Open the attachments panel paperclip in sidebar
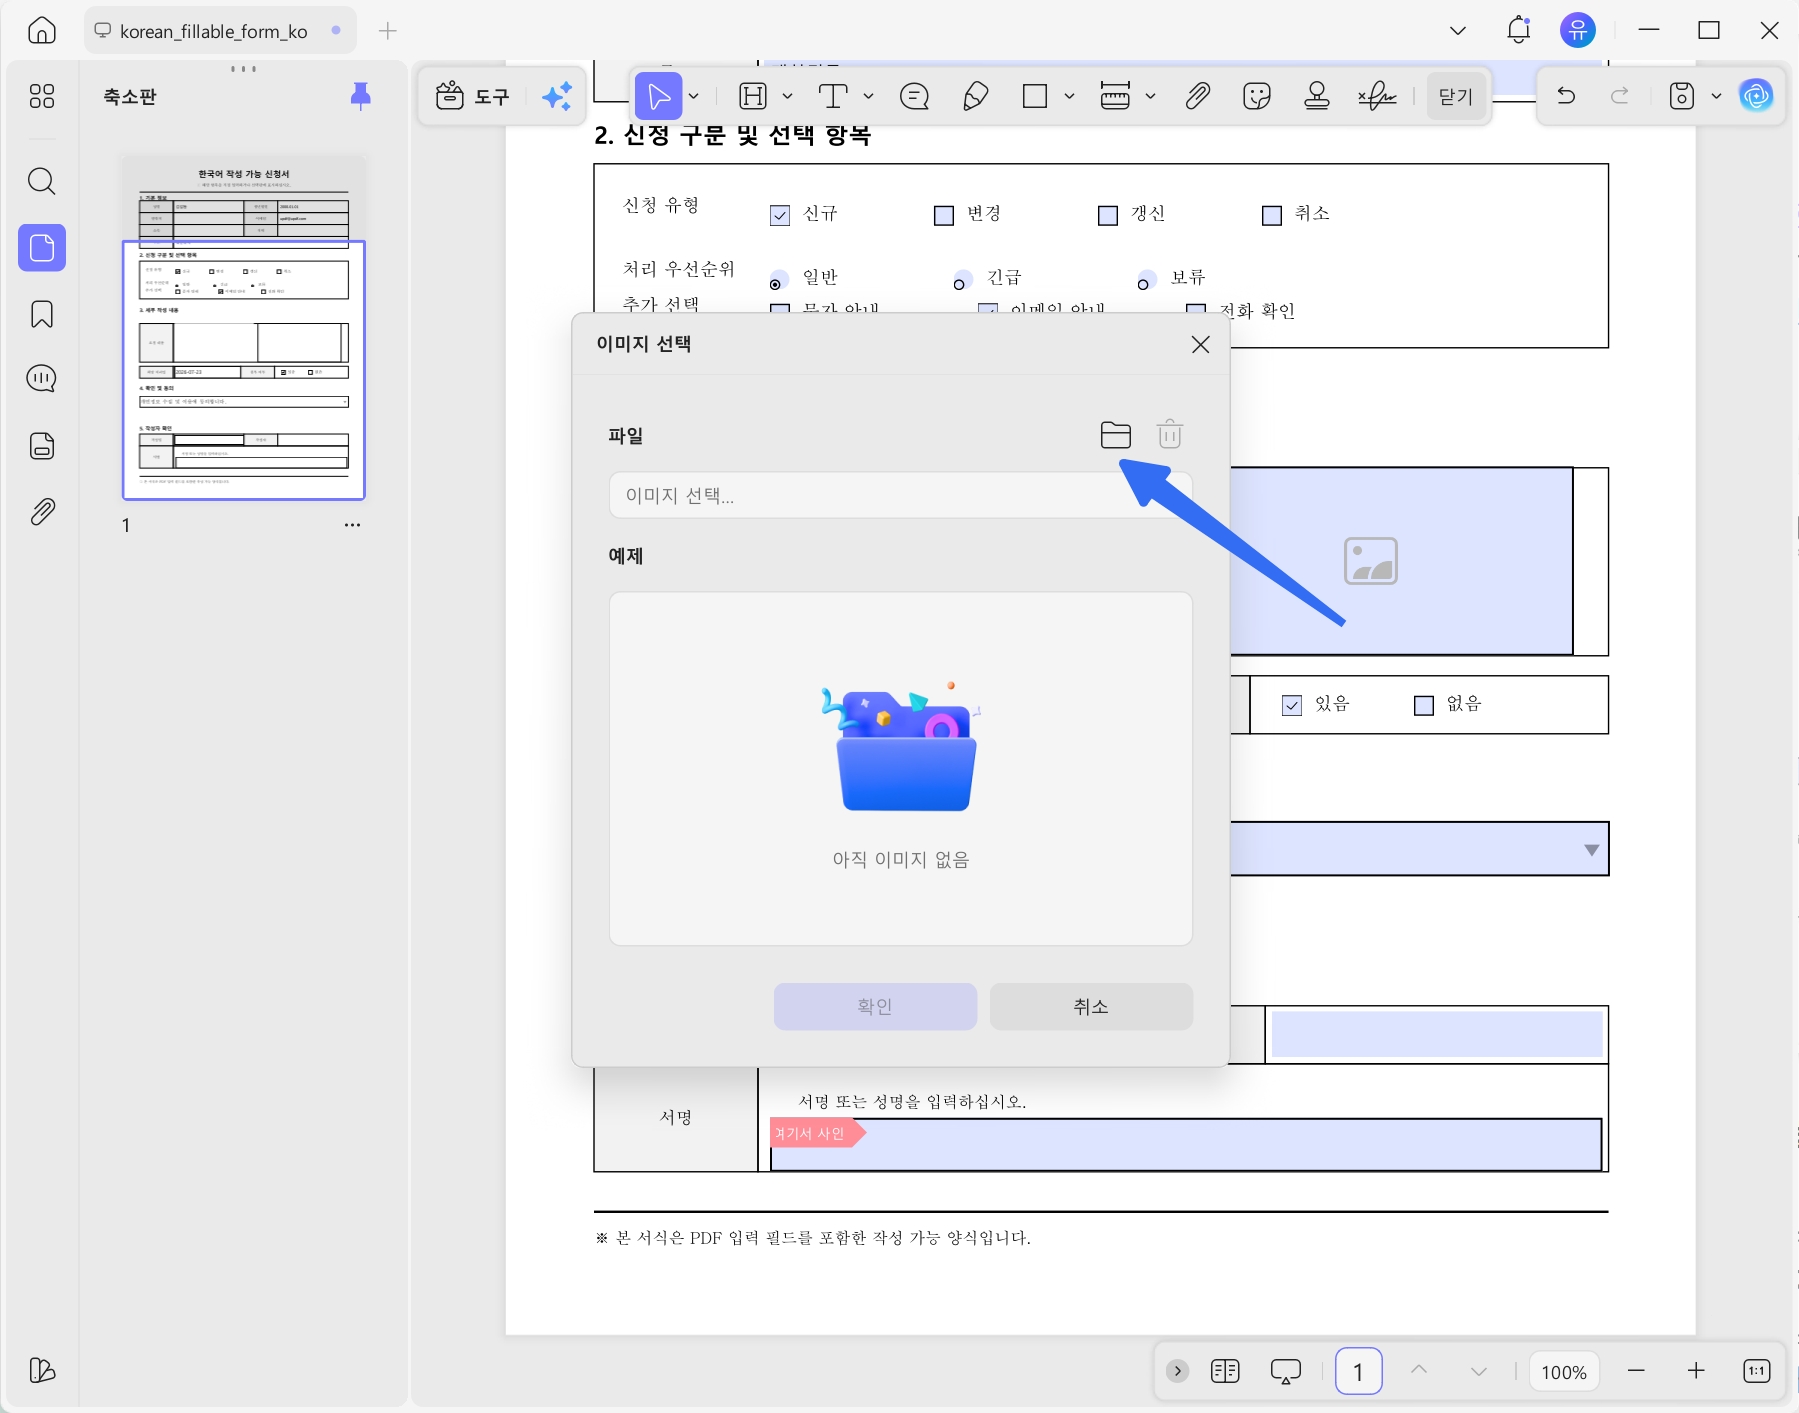Viewport: 1799px width, 1413px height. tap(42, 512)
